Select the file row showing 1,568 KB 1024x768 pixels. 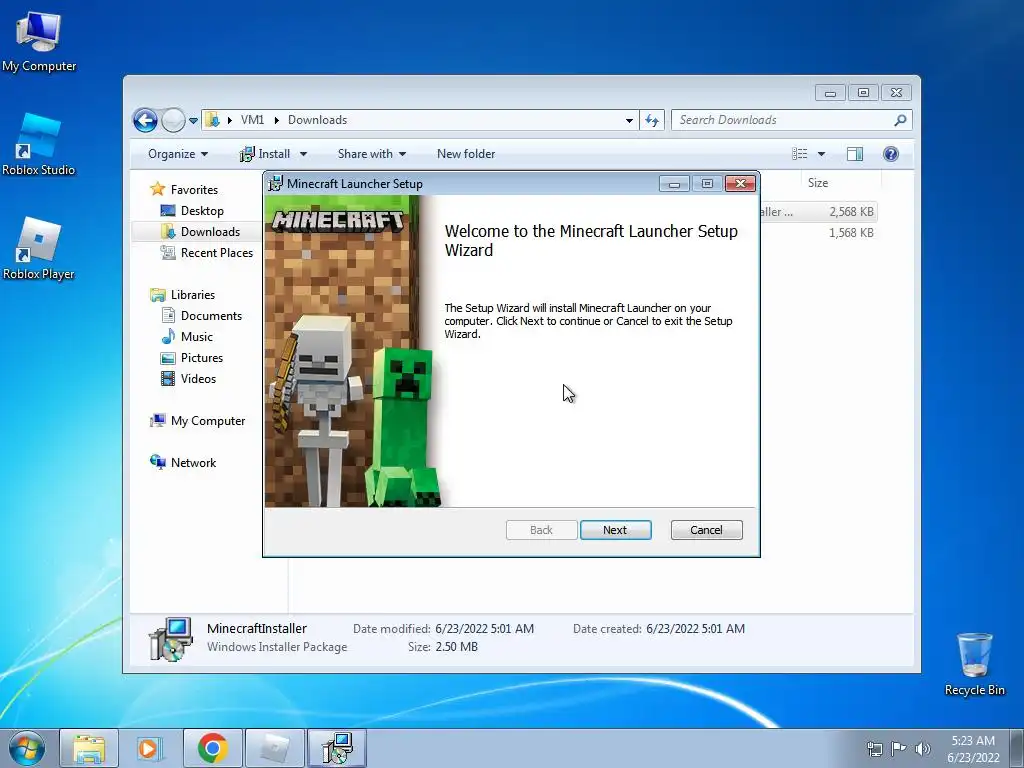tap(818, 232)
